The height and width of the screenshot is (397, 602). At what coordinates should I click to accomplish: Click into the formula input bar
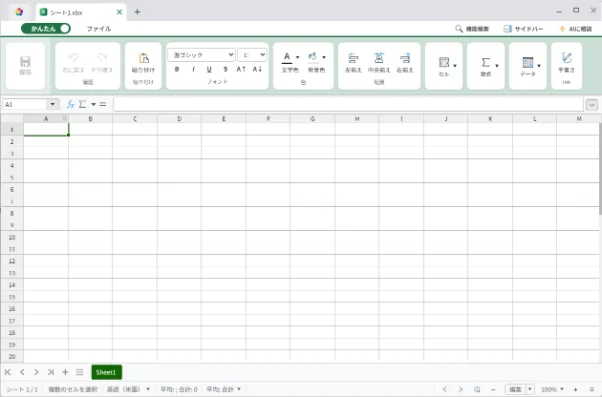pos(348,104)
